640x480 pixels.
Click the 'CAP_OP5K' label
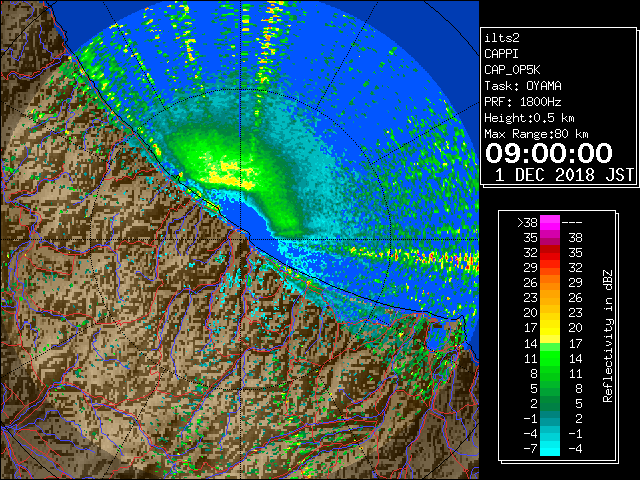tap(512, 70)
